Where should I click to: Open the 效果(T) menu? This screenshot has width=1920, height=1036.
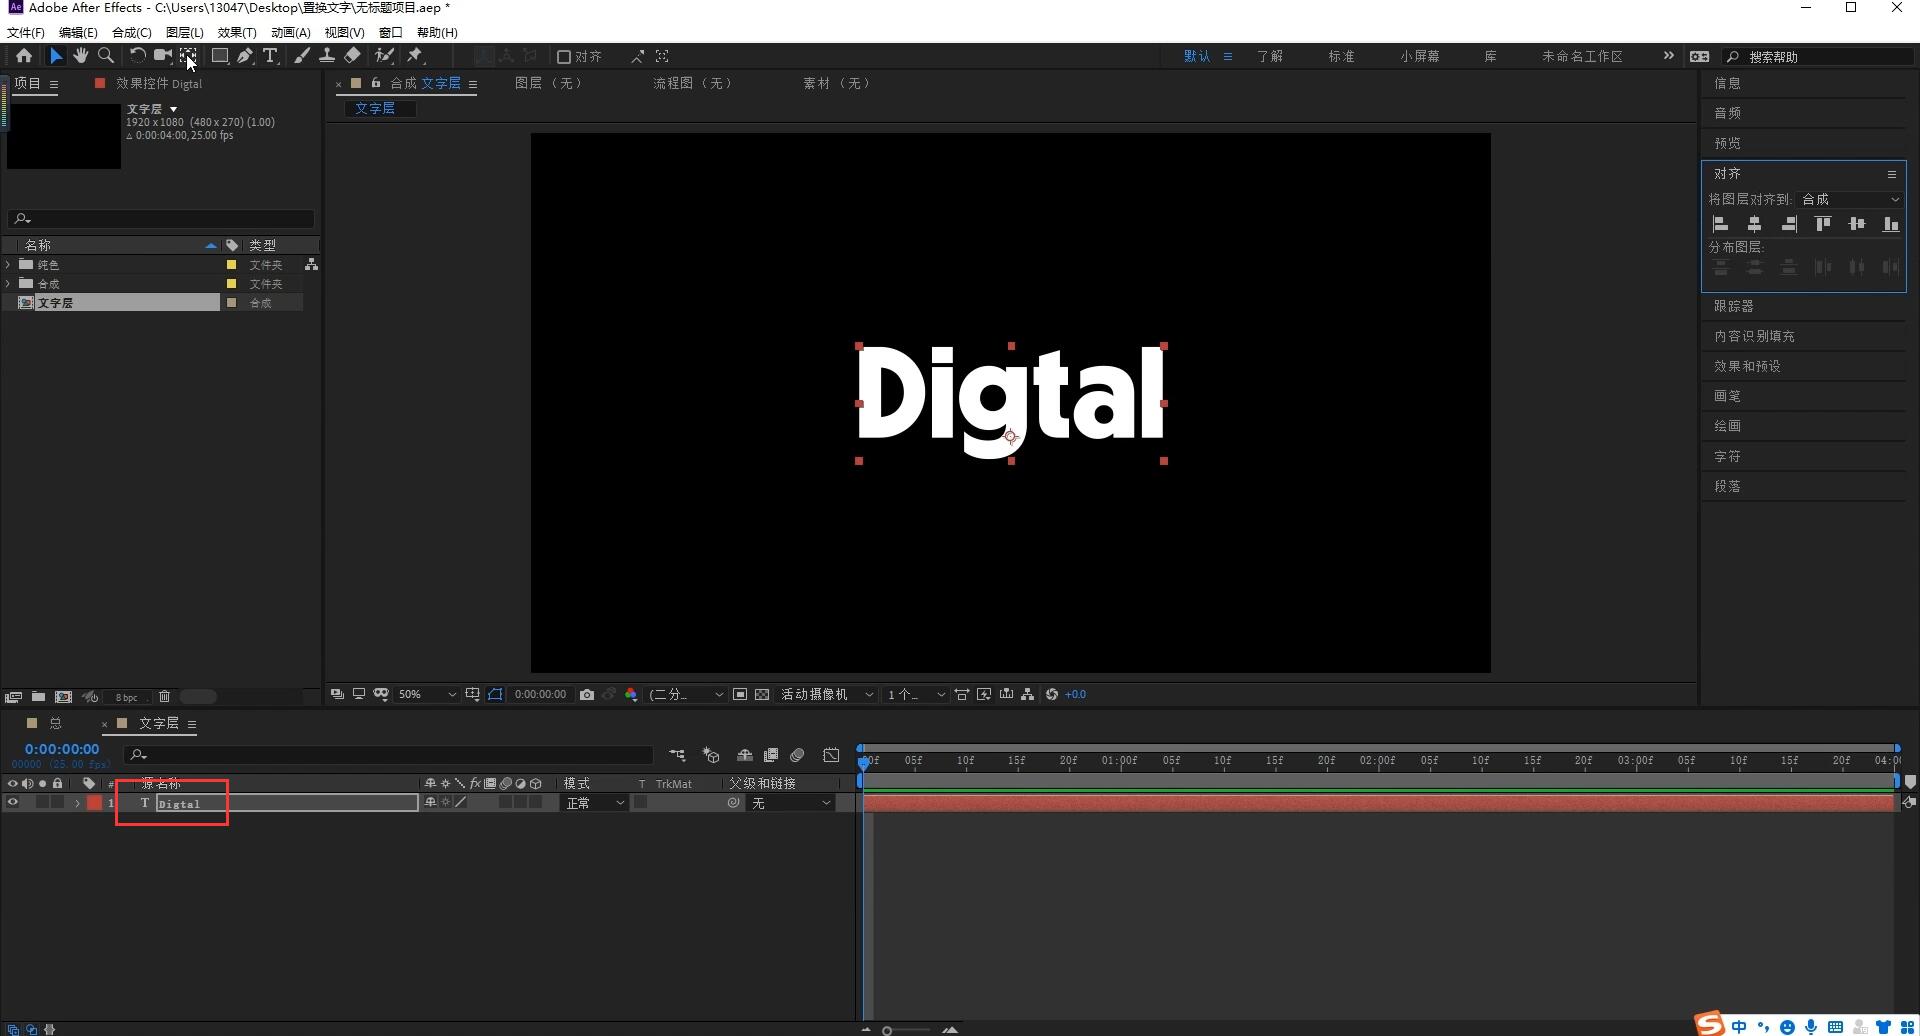click(237, 32)
